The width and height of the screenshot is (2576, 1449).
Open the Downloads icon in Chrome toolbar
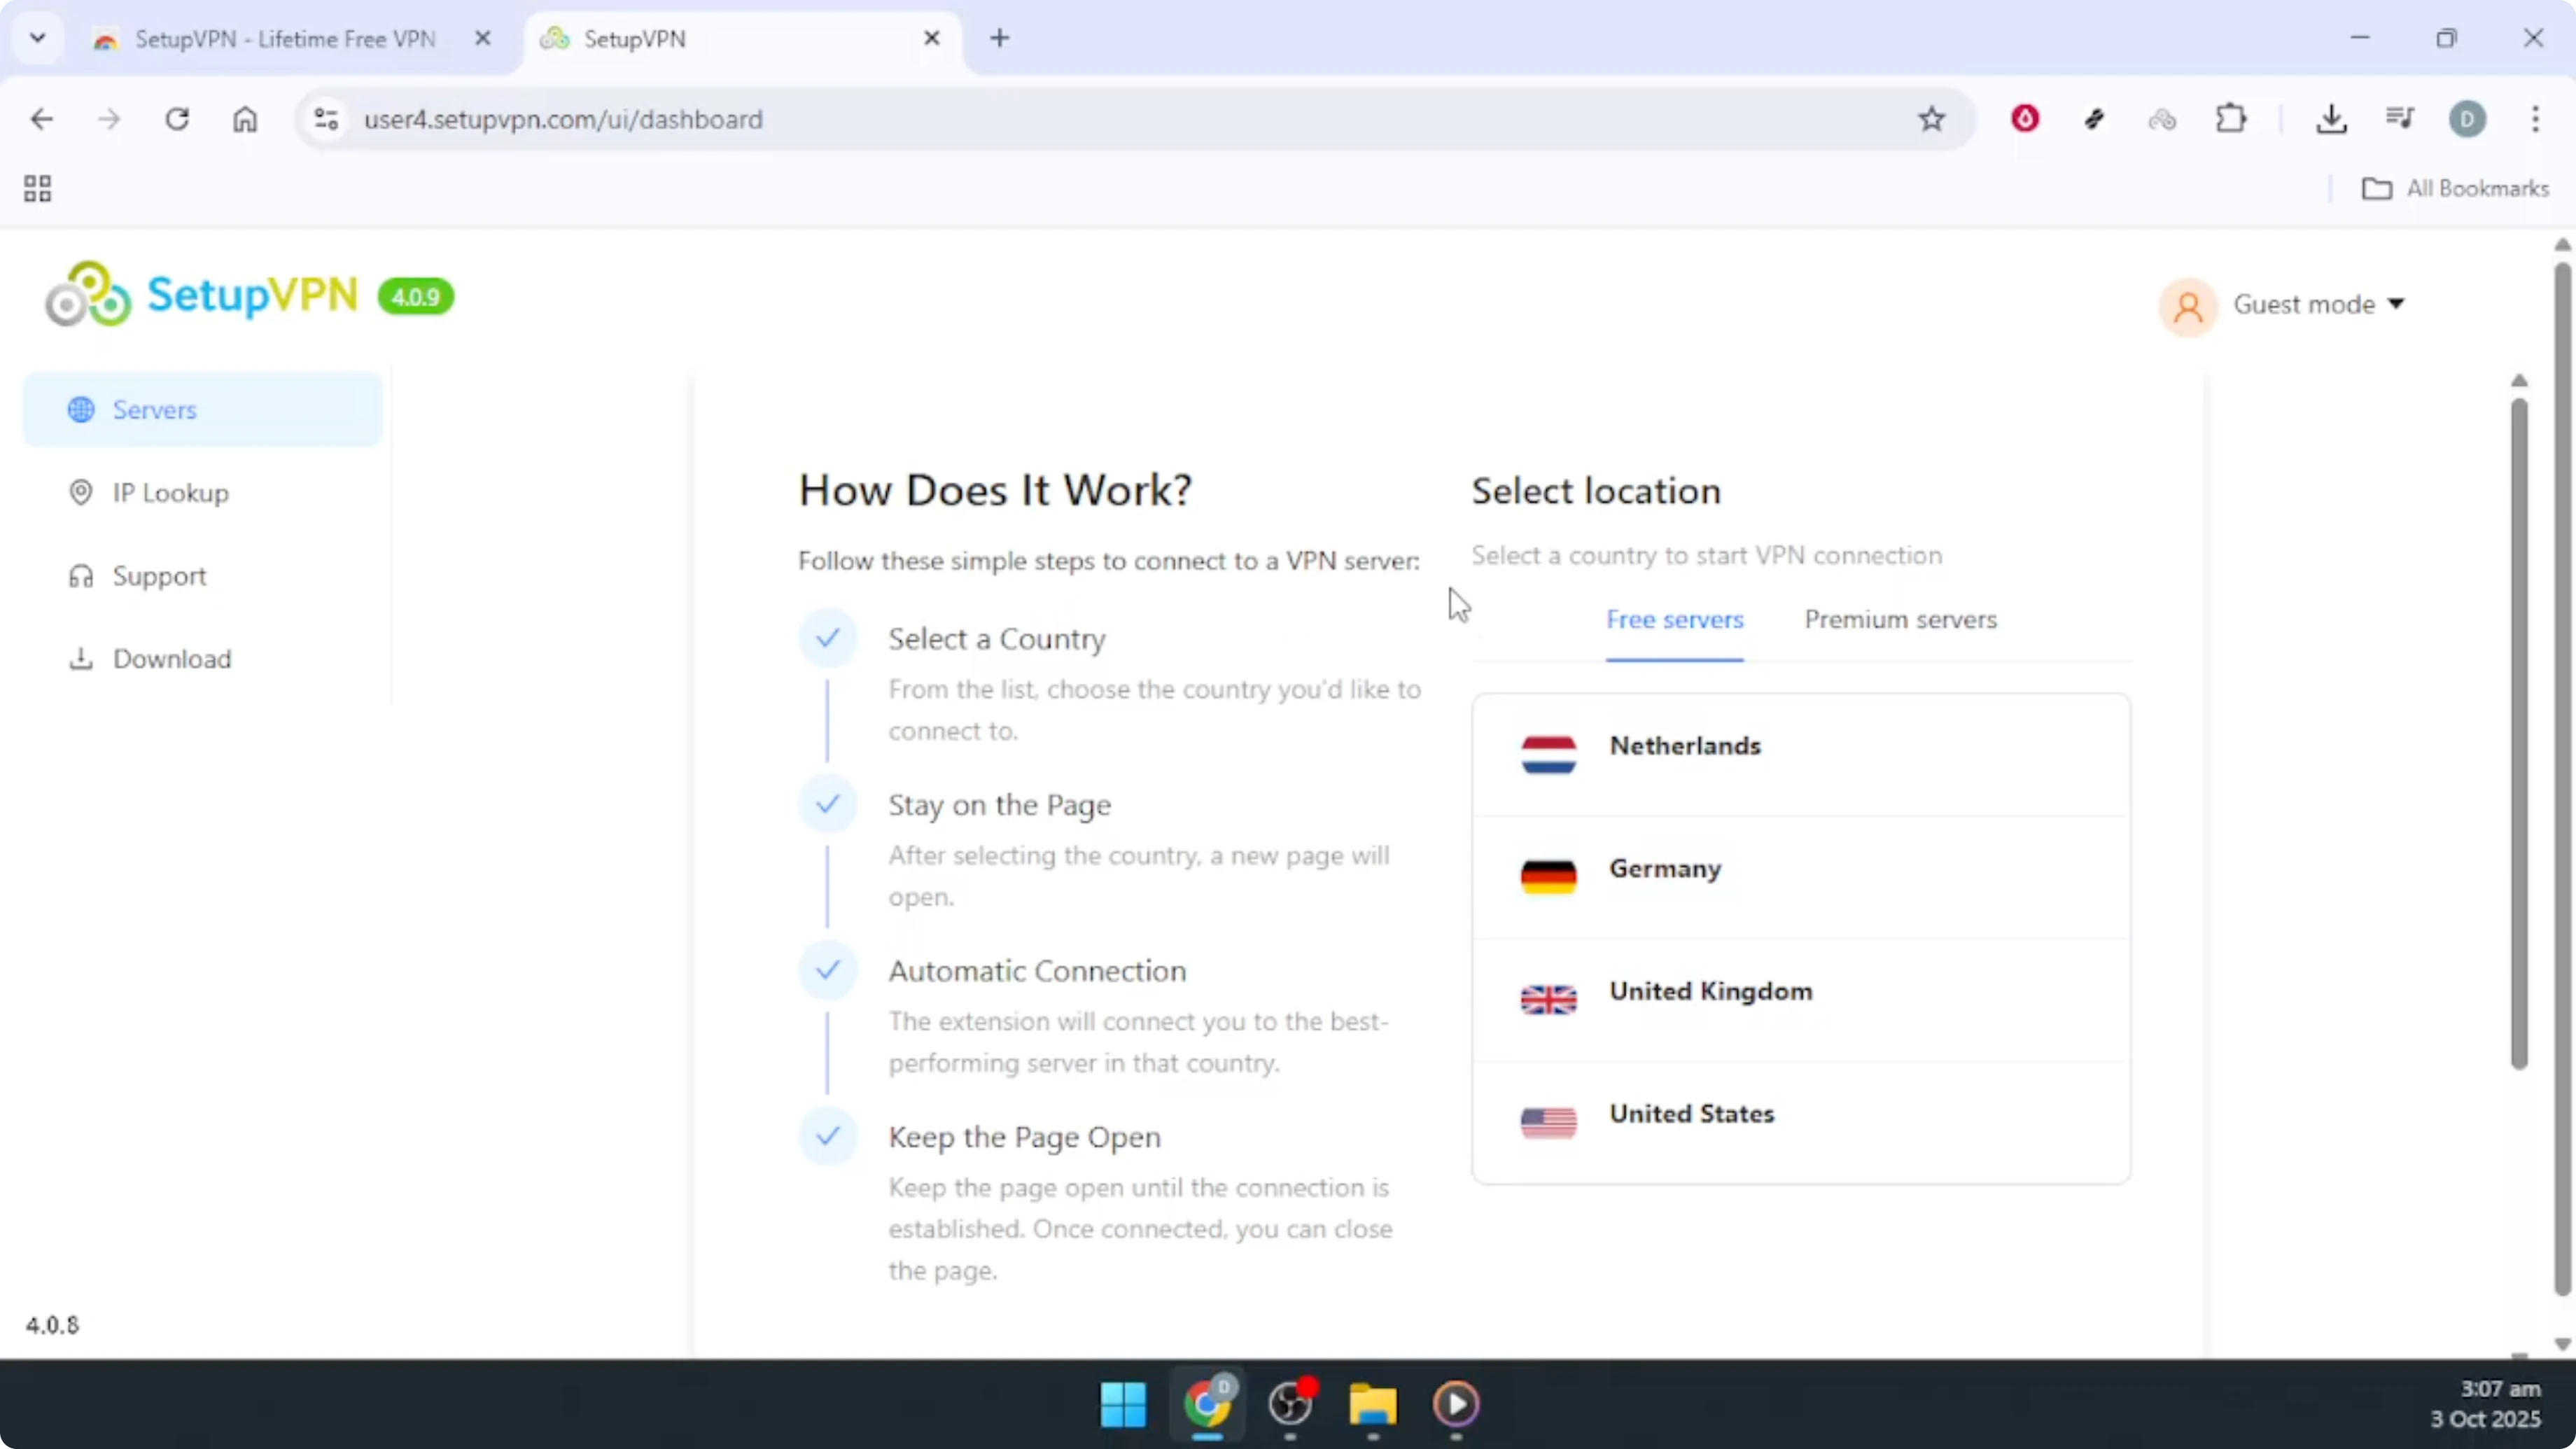pos(2332,119)
